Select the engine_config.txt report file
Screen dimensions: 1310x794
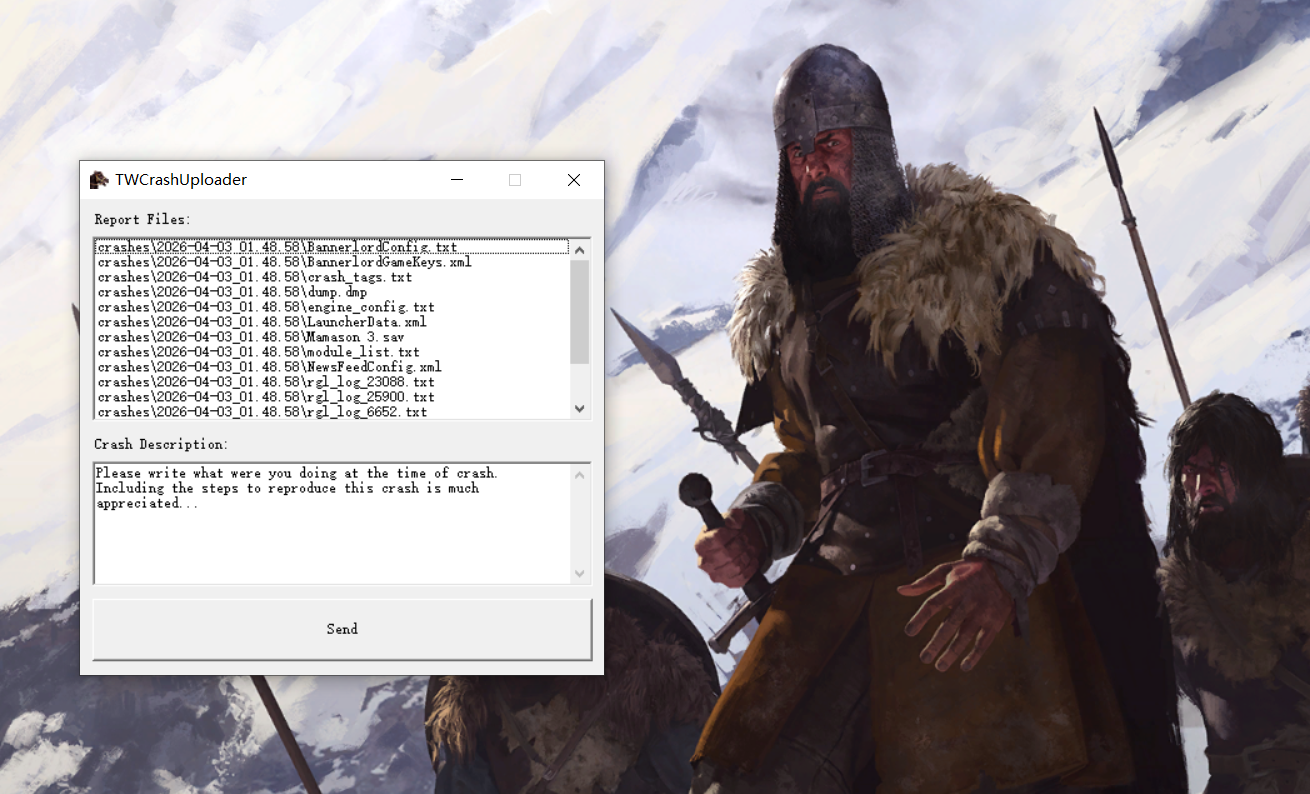pyautogui.click(x=266, y=307)
